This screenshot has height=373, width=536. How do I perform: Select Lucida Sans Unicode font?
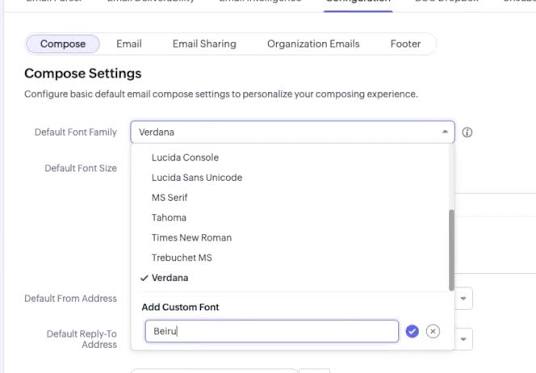[x=197, y=178]
